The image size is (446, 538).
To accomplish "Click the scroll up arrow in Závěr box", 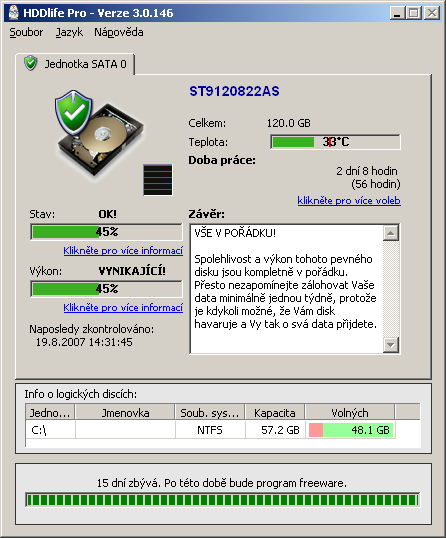I will tap(391, 233).
